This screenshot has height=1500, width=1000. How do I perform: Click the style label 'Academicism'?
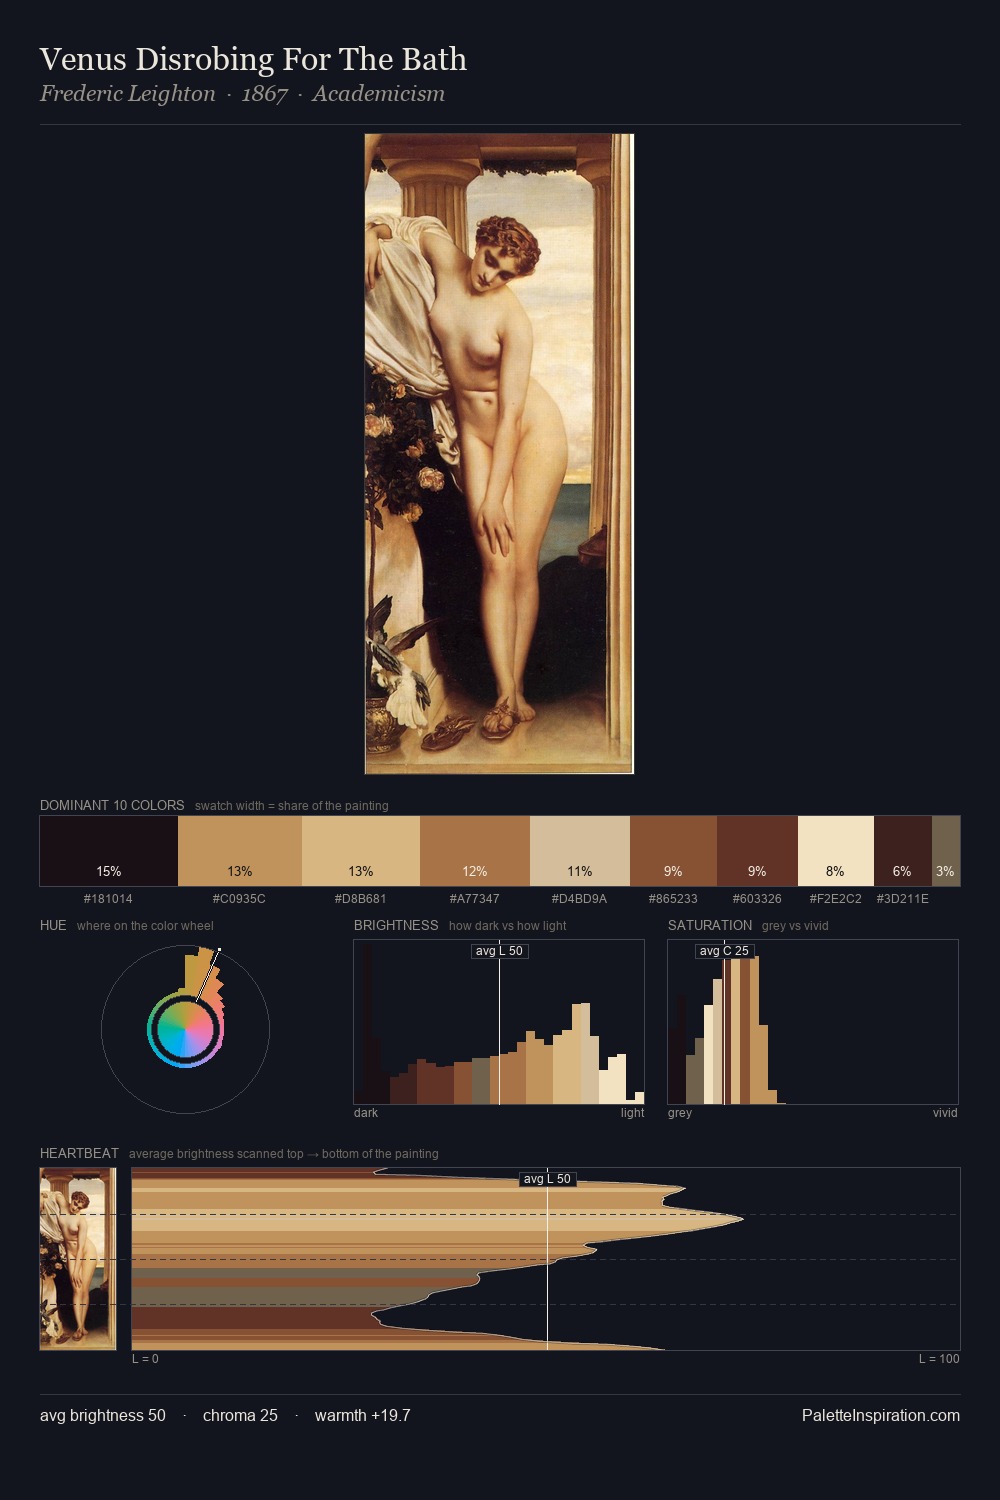click(x=378, y=94)
